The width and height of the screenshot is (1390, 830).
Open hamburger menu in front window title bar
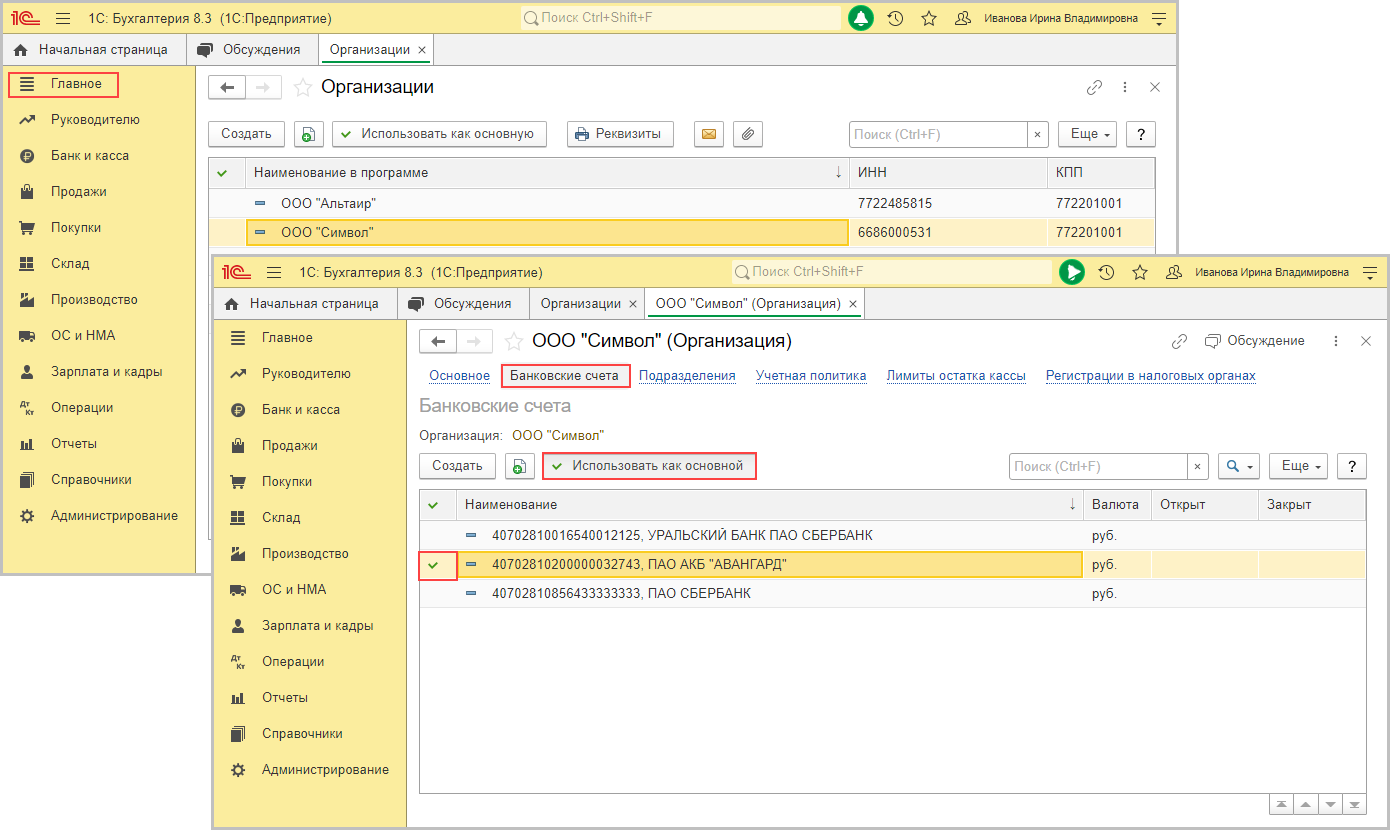273,272
